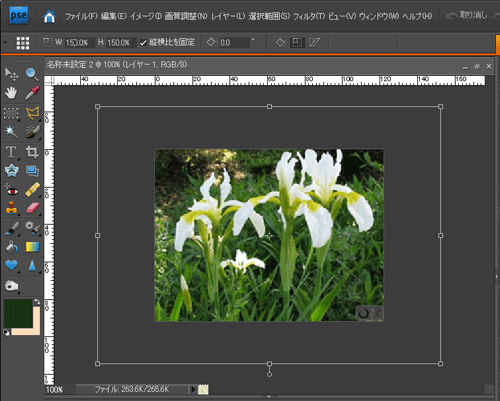Select the blue triangle Sharpen tool
Viewport: 500px width, 401px height.
point(32,266)
